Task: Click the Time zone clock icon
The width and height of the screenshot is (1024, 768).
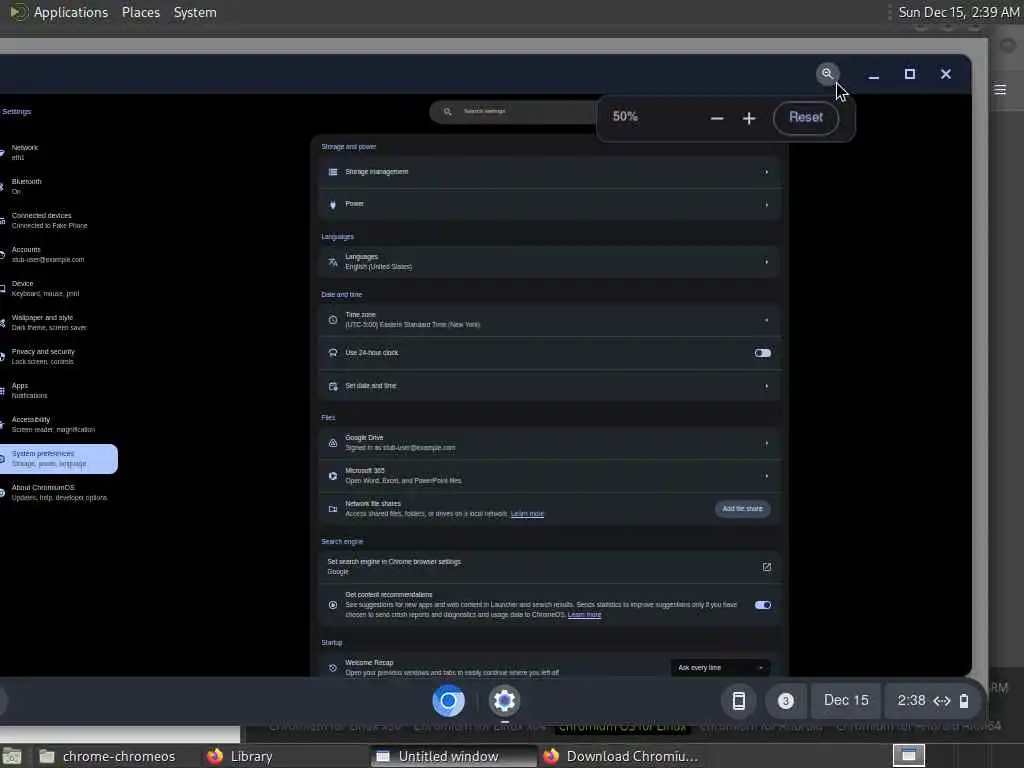Action: tap(333, 320)
